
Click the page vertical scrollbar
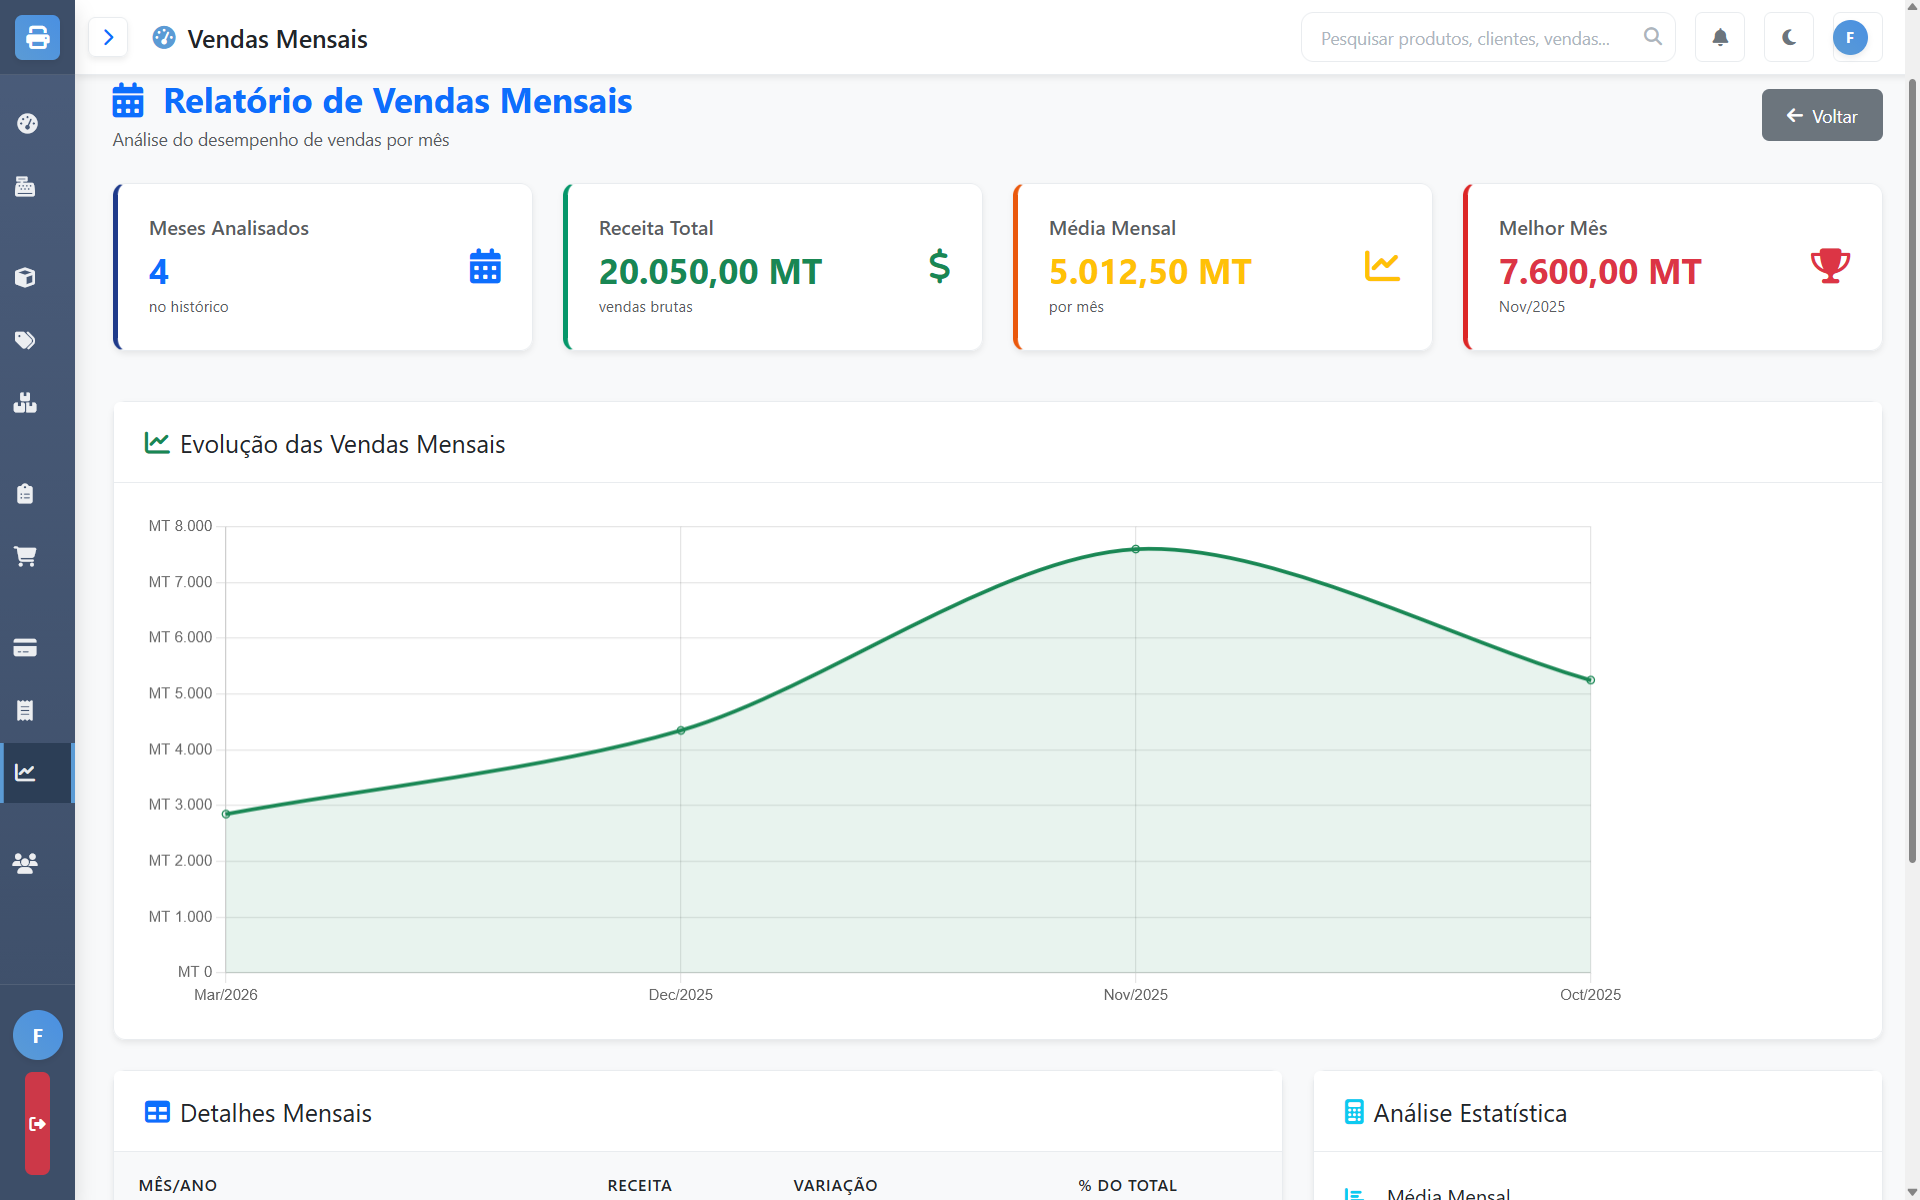(1912, 470)
